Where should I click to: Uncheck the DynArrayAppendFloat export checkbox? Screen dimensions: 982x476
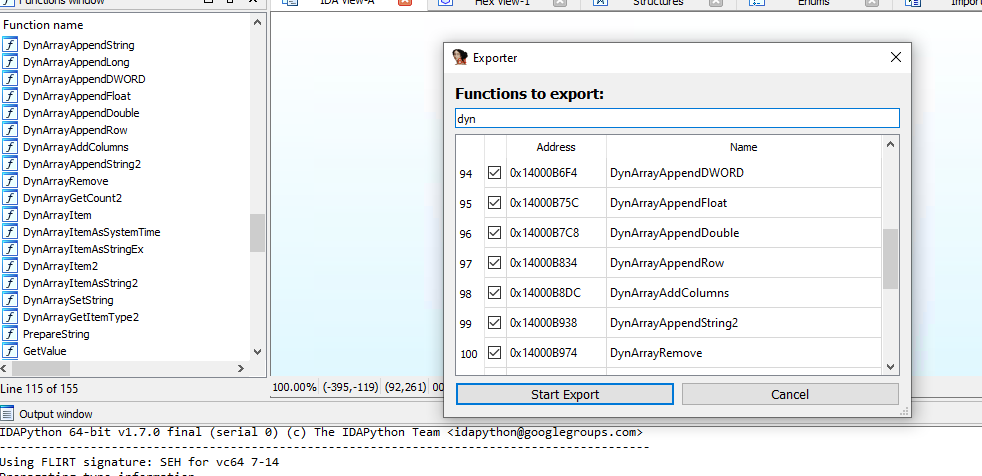(x=495, y=202)
